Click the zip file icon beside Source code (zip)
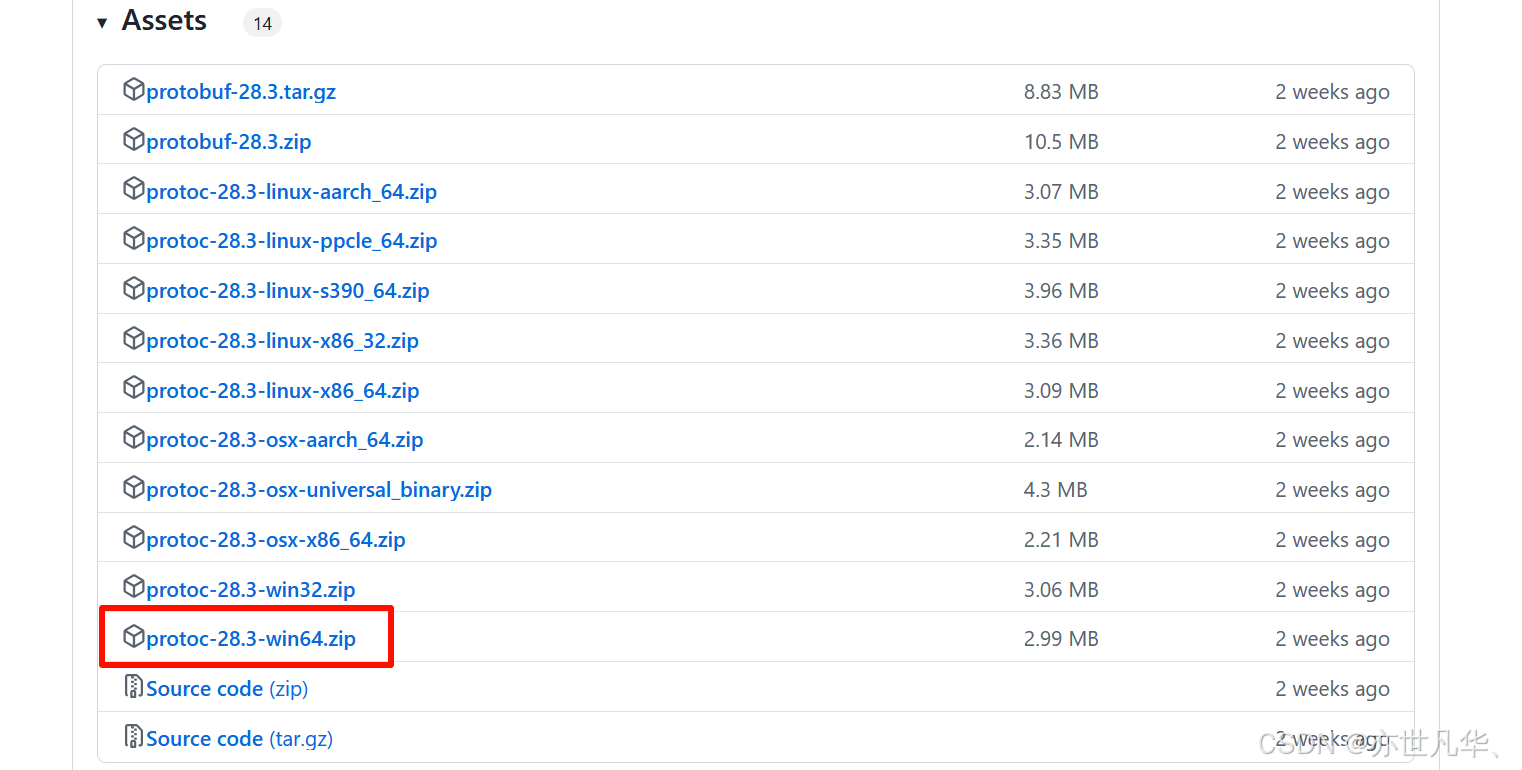1522x770 pixels. click(x=133, y=687)
